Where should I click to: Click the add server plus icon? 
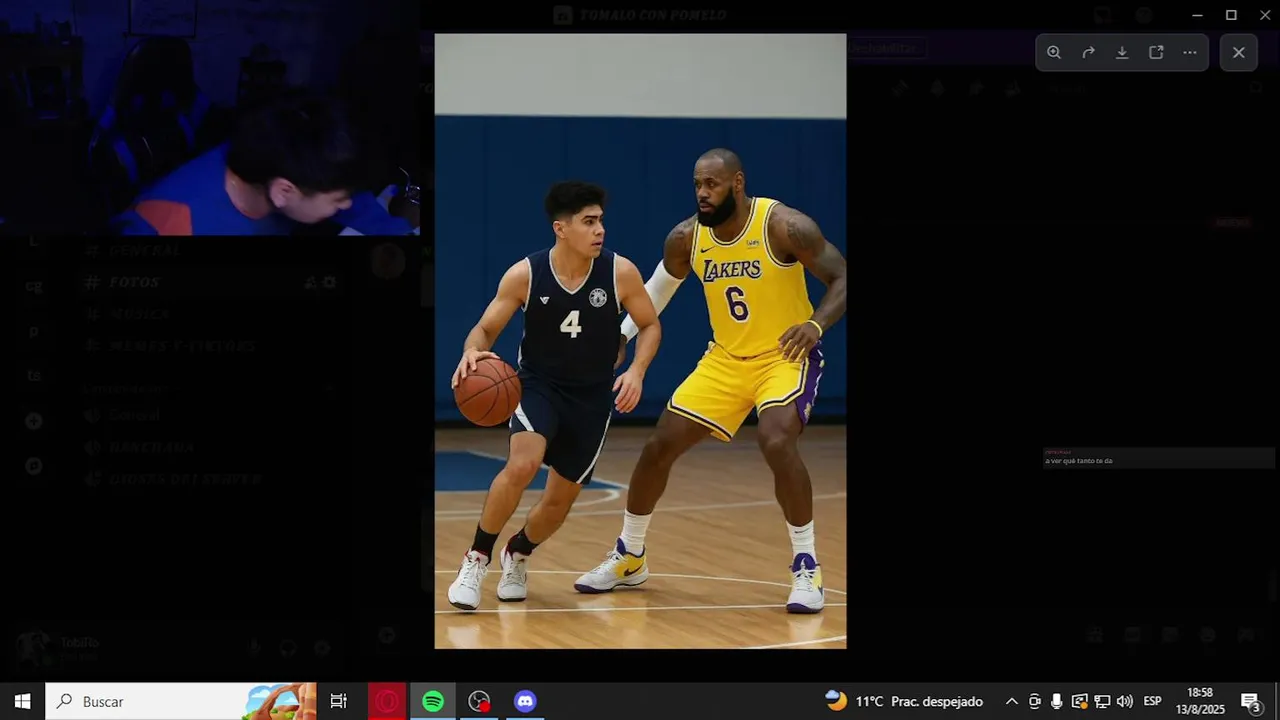[x=34, y=421]
